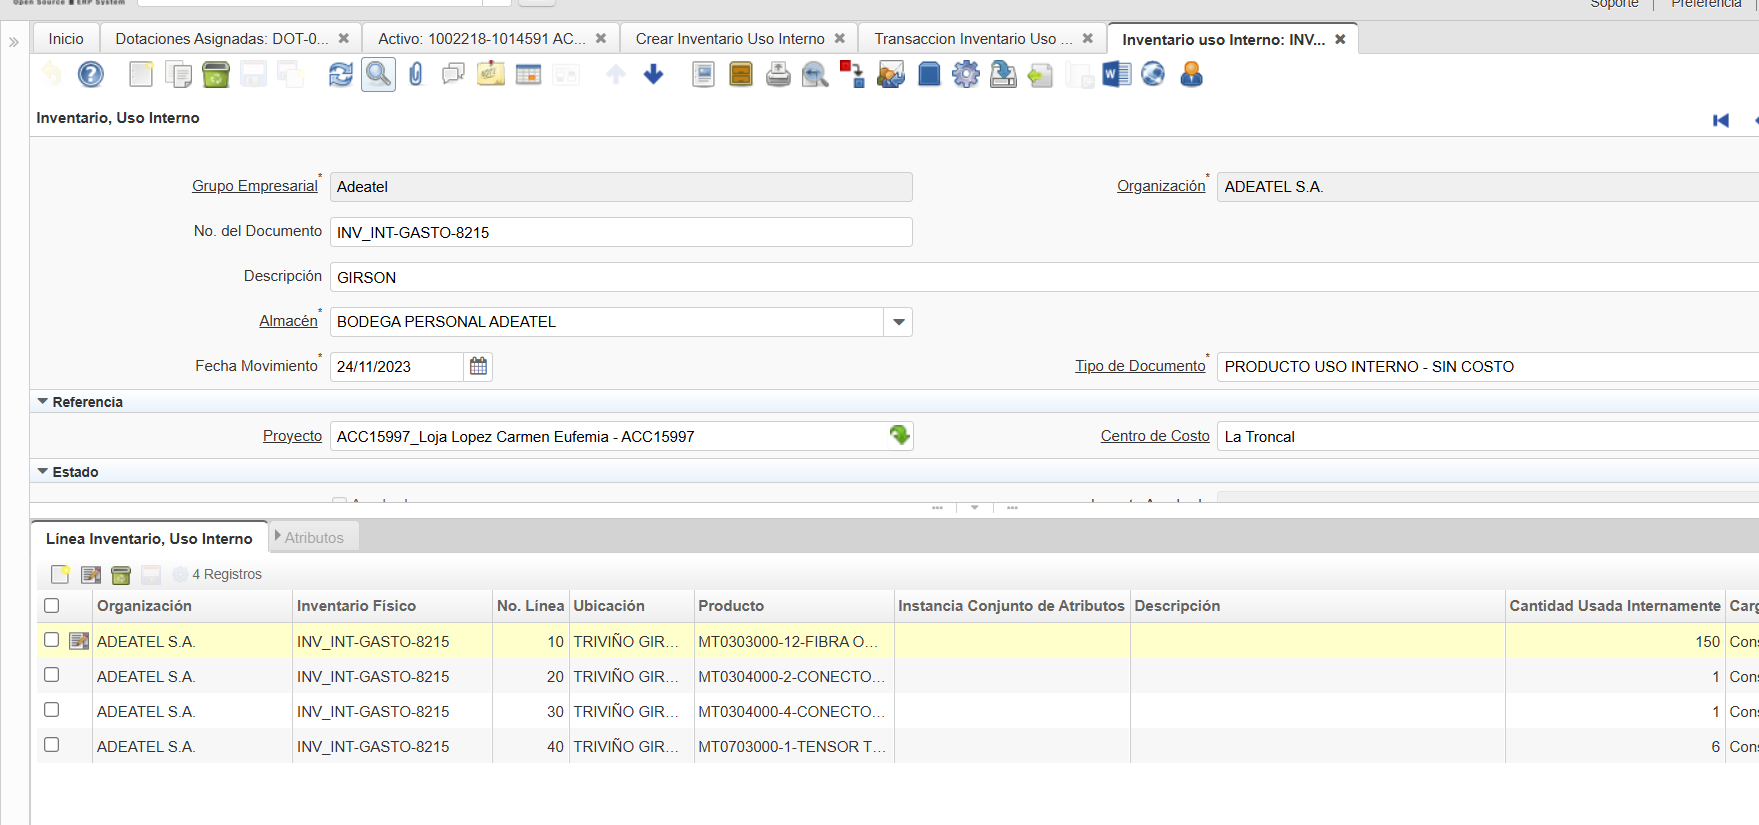Click the Word export icon
Screen dimensions: 1759x825
click(1116, 74)
